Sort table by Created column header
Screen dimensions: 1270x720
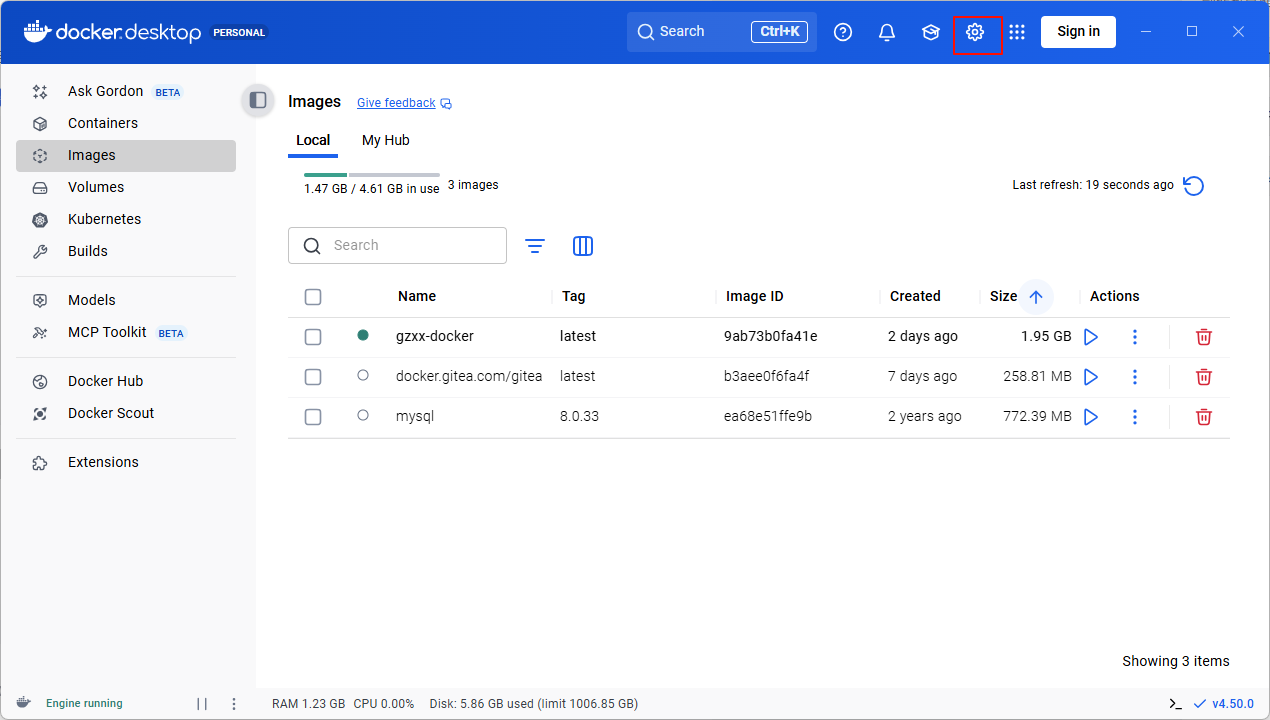915,297
